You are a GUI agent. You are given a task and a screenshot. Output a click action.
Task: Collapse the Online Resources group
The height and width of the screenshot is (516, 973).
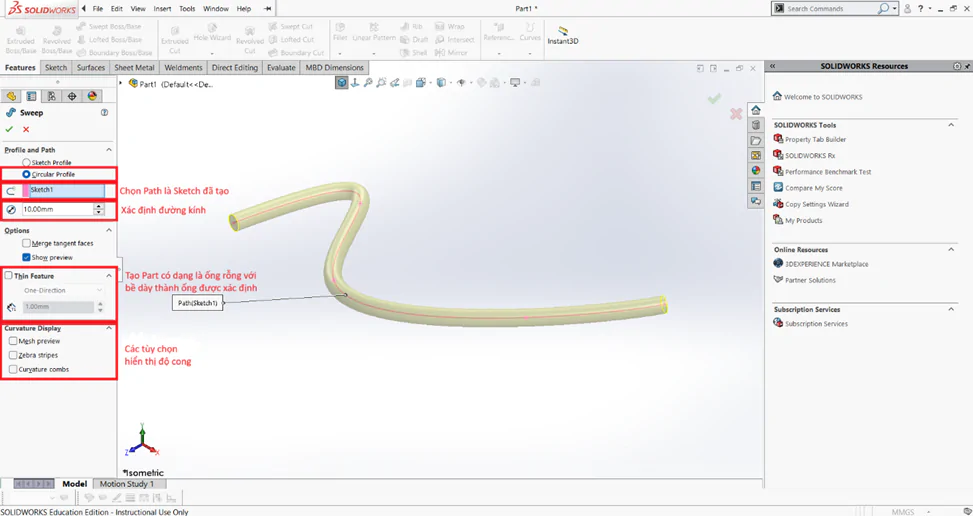tap(951, 249)
